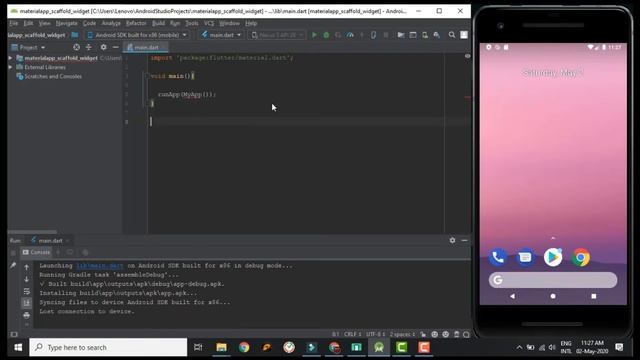The width and height of the screenshot is (640, 360).
Task: Tap the emulator recents square button
Action: (593, 296)
